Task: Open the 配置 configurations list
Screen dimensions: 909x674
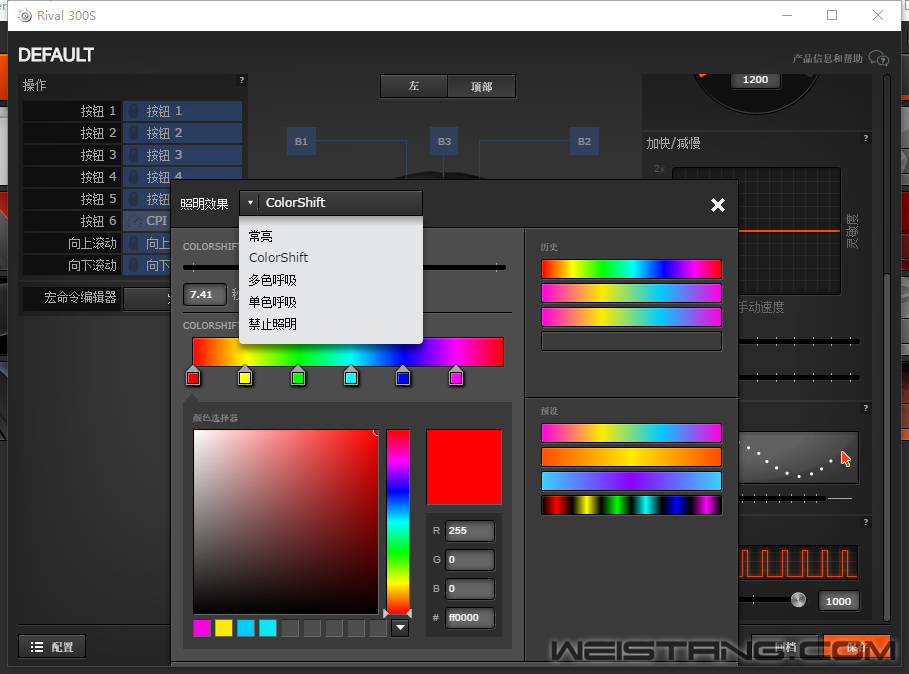Action: tap(52, 647)
